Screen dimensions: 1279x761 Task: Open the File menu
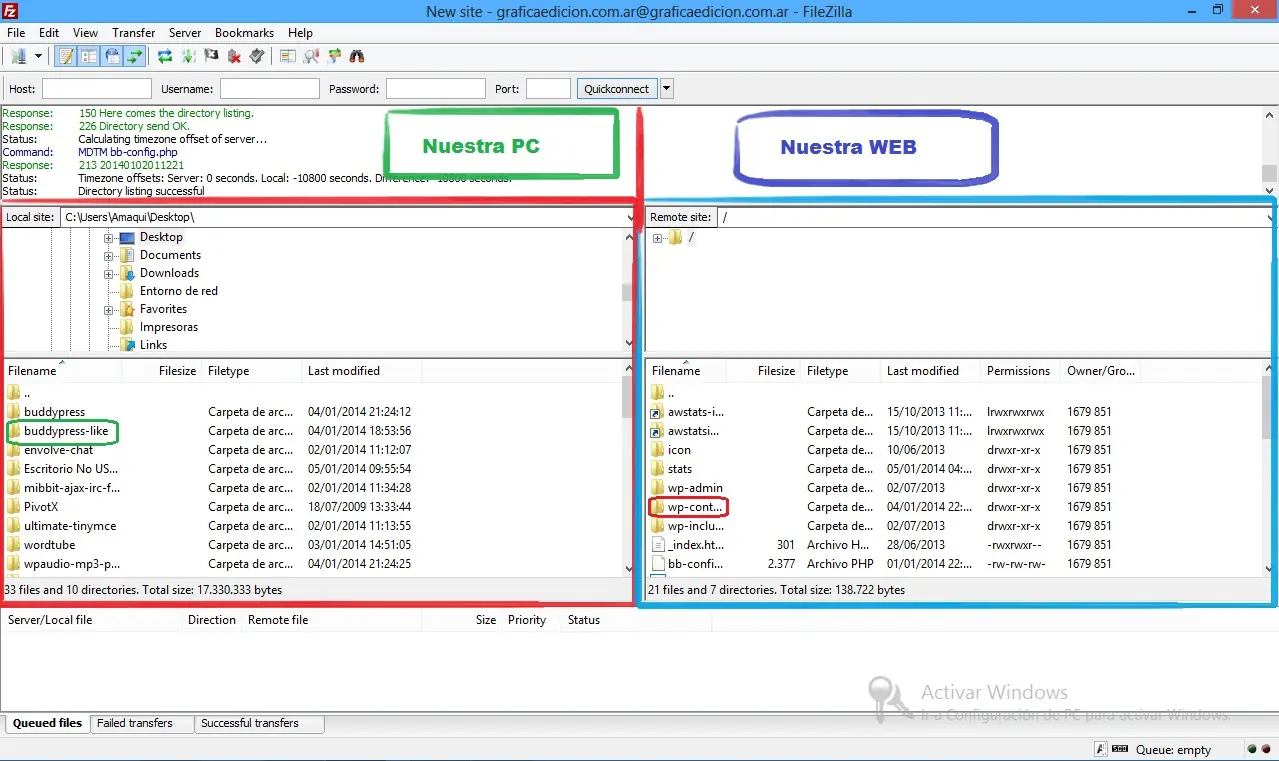pos(16,33)
